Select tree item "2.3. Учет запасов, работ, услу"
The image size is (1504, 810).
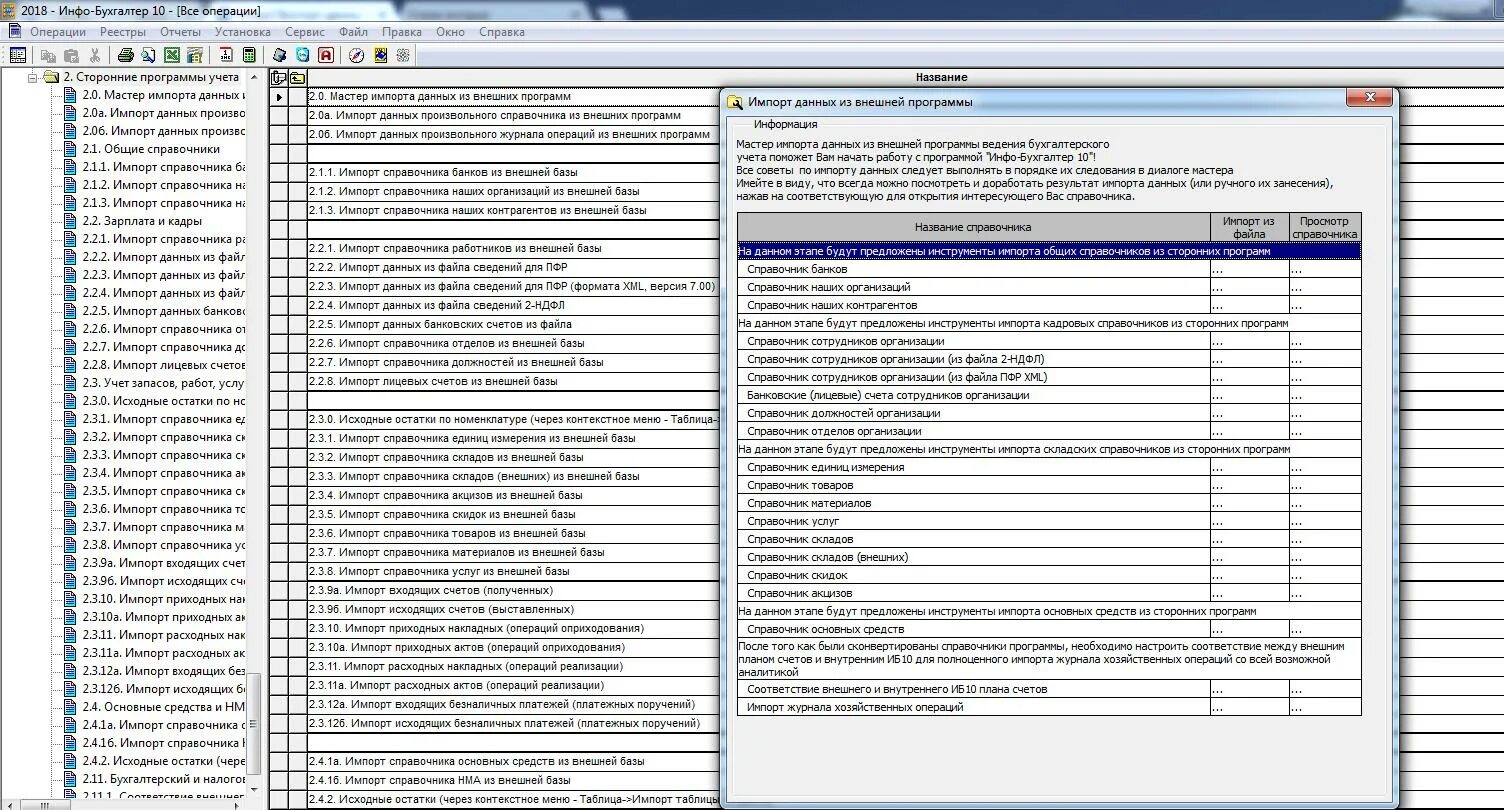coord(163,383)
